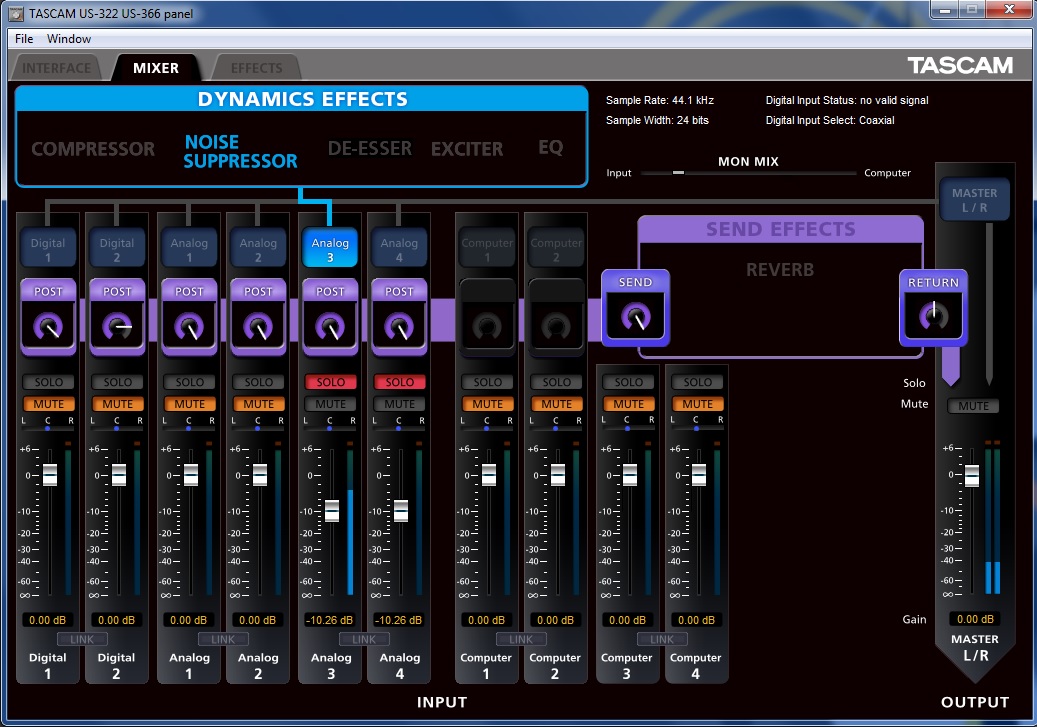The image size is (1037, 727).
Task: Select the NOISE SUPPRESSOR effect
Action: click(x=241, y=151)
